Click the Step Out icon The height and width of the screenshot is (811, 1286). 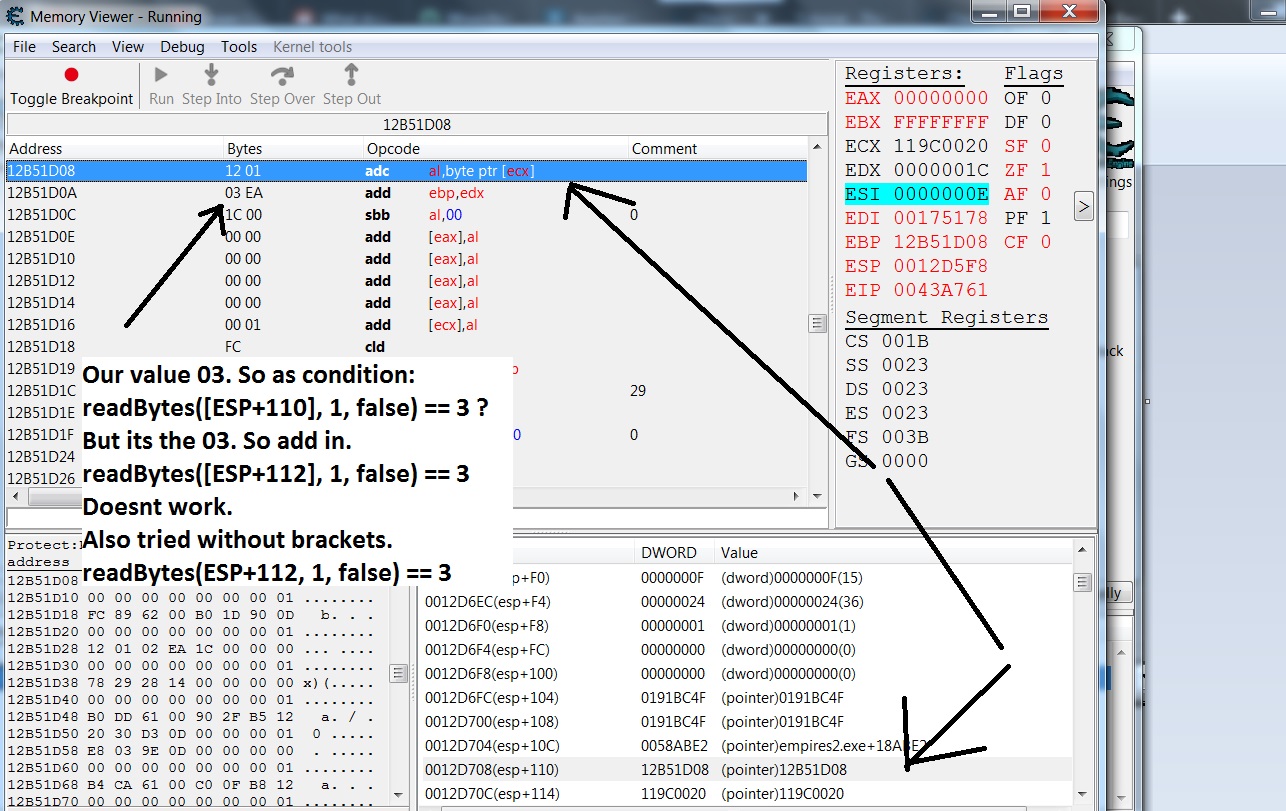[x=351, y=75]
